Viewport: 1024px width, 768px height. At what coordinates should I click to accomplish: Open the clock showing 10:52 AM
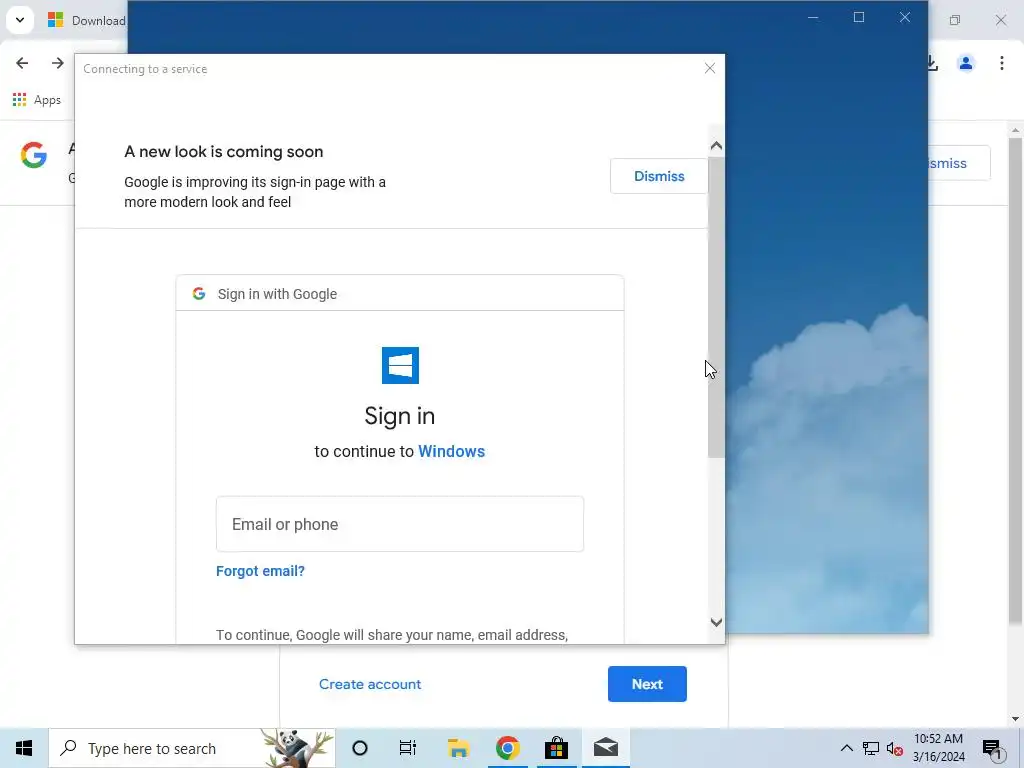[938, 748]
